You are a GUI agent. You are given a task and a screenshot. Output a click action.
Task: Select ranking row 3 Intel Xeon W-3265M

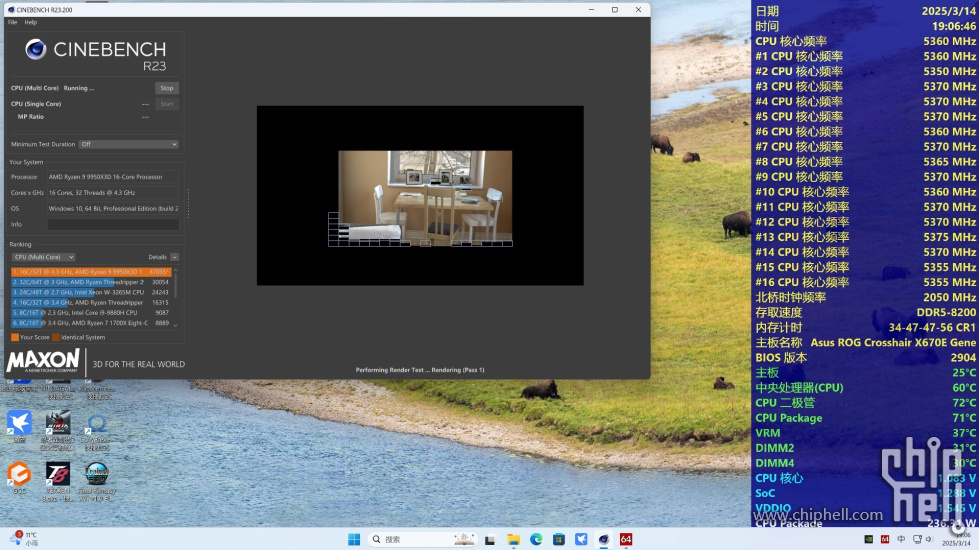[x=91, y=292]
